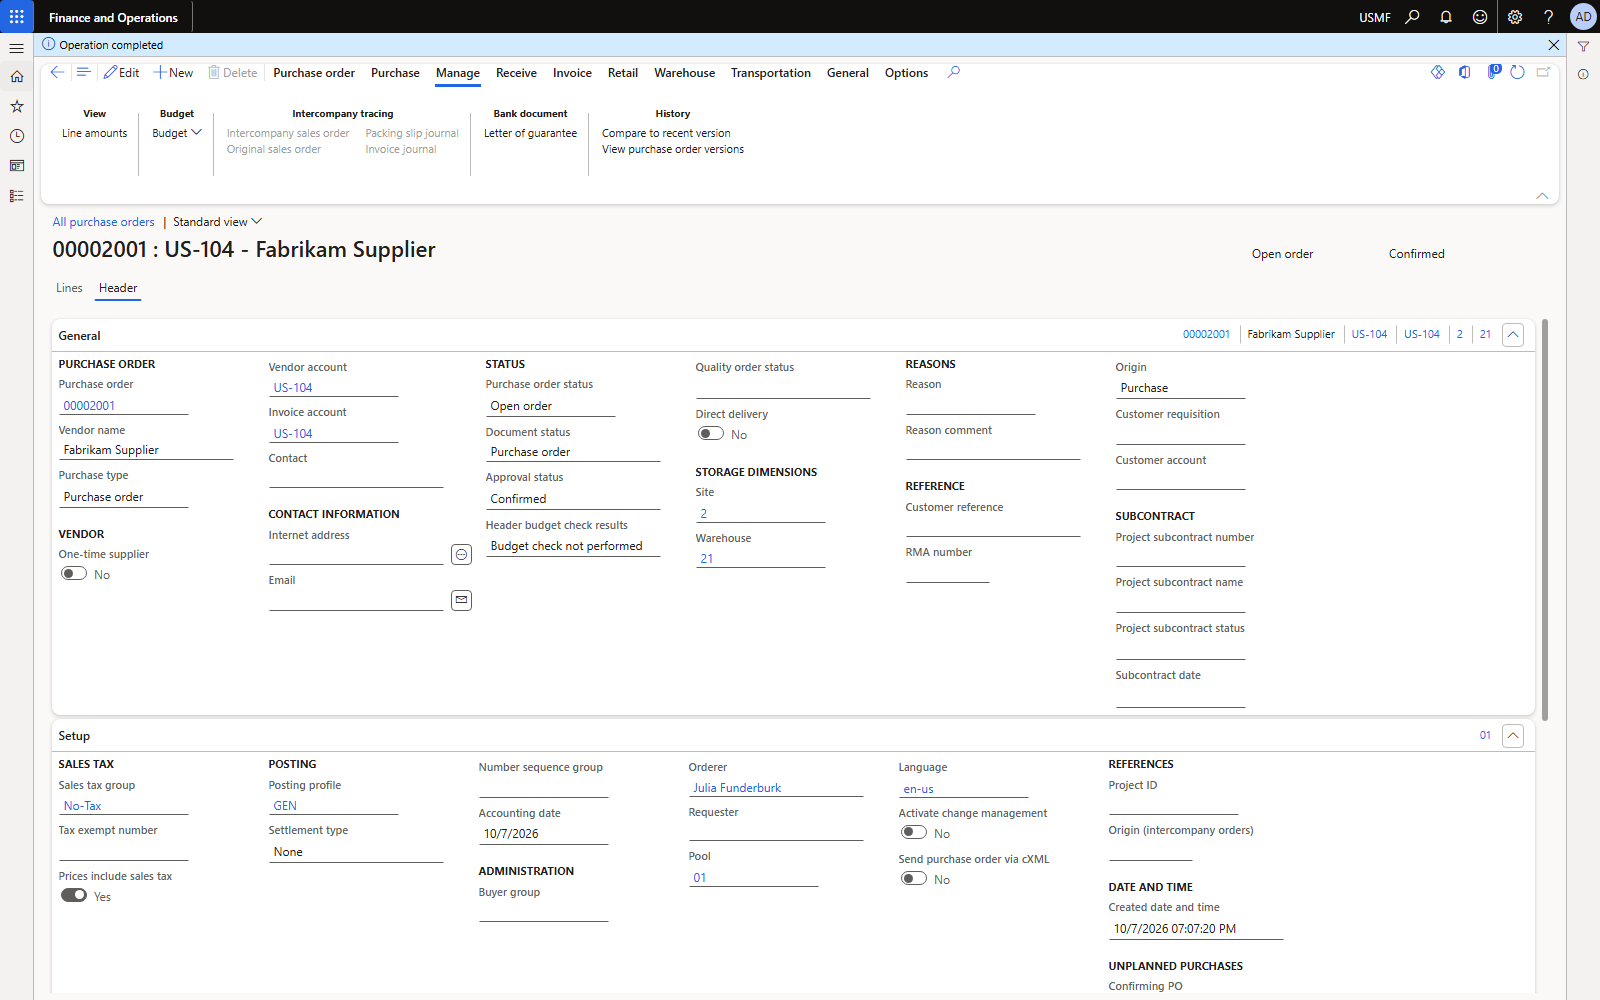Open the Standard view dropdown

point(217,222)
